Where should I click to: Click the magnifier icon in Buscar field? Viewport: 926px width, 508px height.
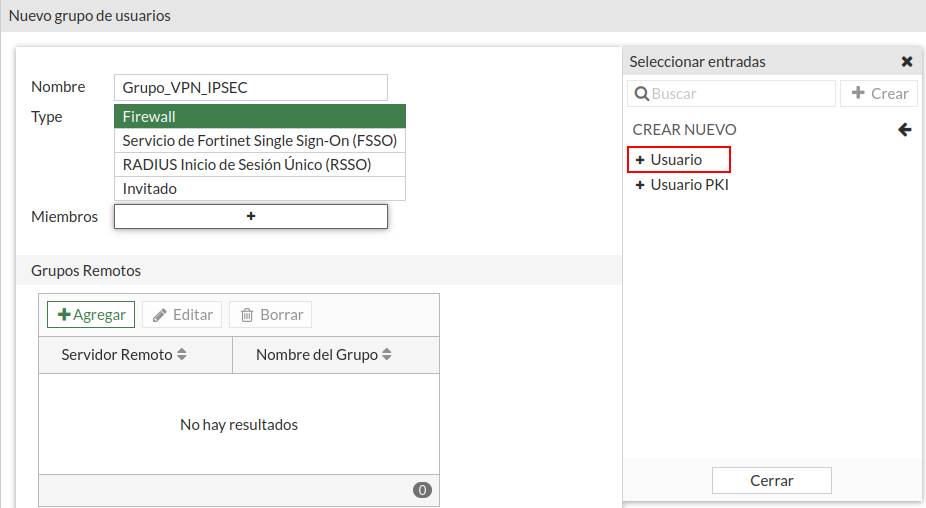641,94
